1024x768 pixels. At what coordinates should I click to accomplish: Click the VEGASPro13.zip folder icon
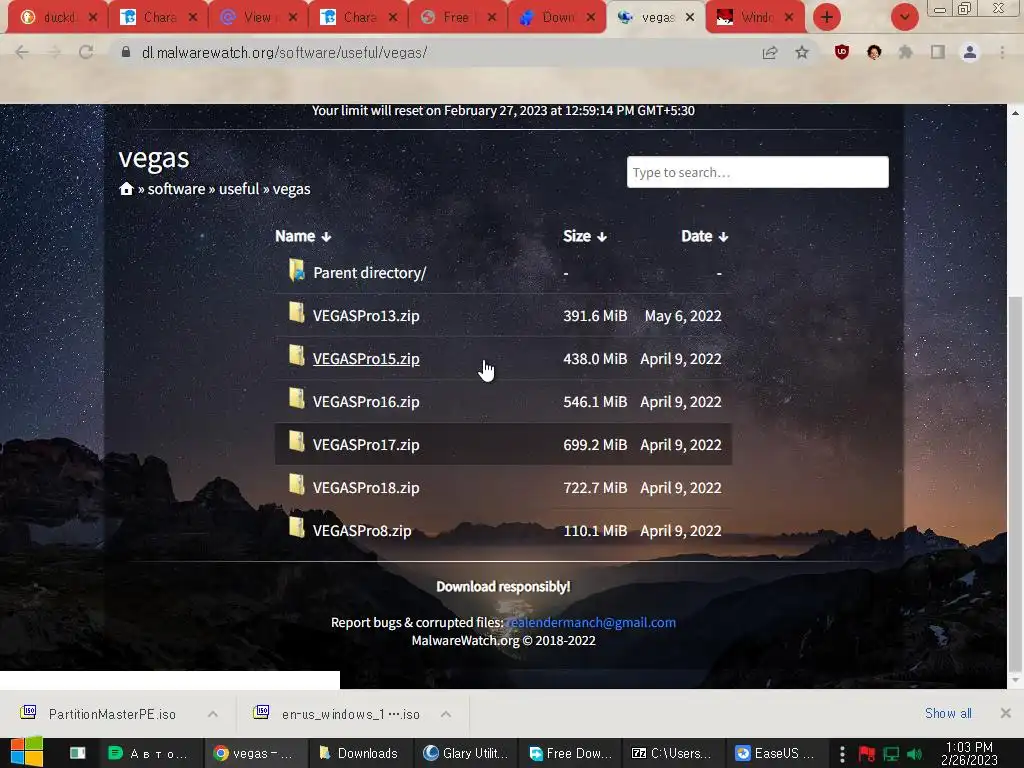point(296,313)
